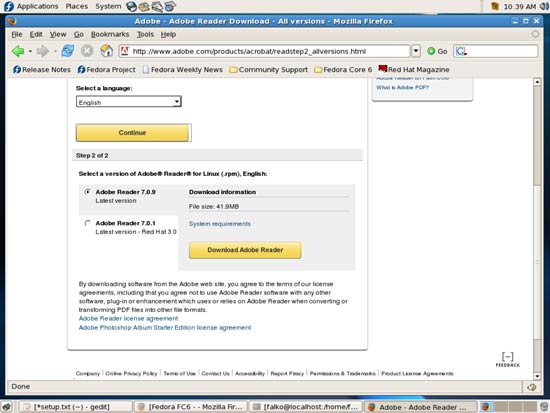This screenshot has width=550, height=413.
Task: Open the Red Hat Magazine bookmark
Action: [414, 69]
